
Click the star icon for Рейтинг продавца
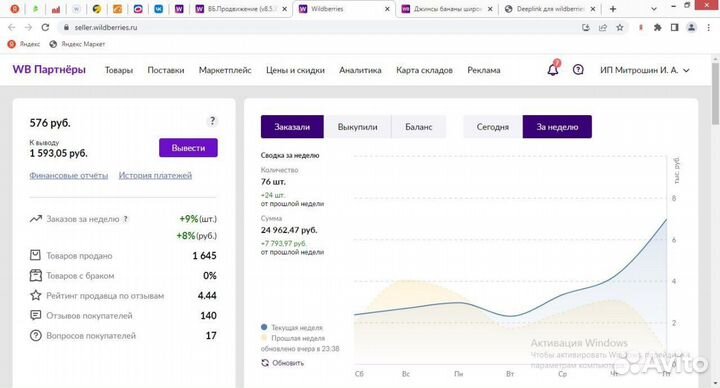tap(35, 295)
